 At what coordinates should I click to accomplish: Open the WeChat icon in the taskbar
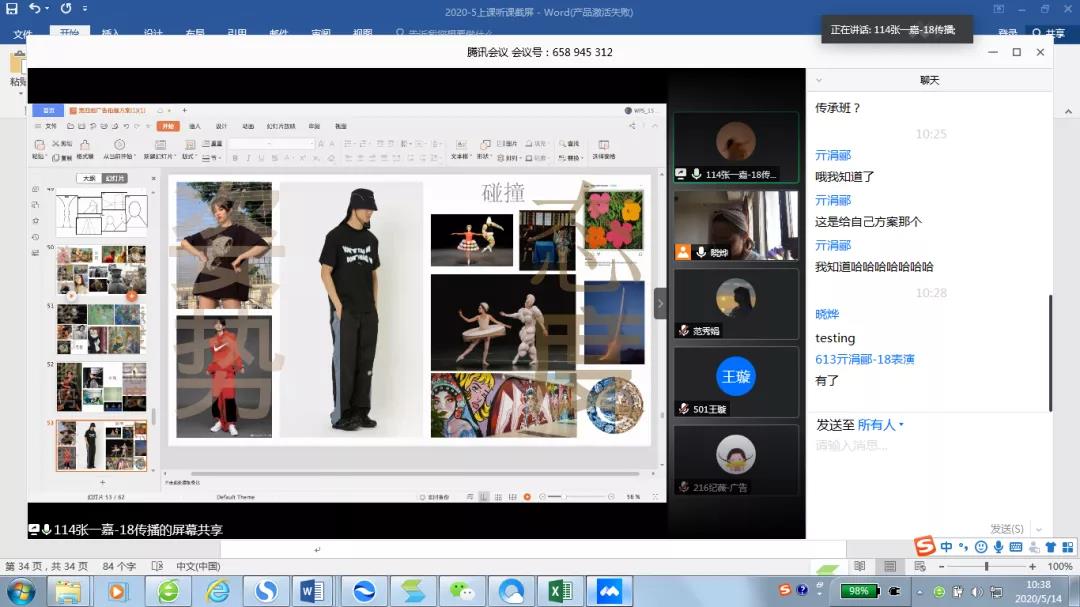point(461,591)
